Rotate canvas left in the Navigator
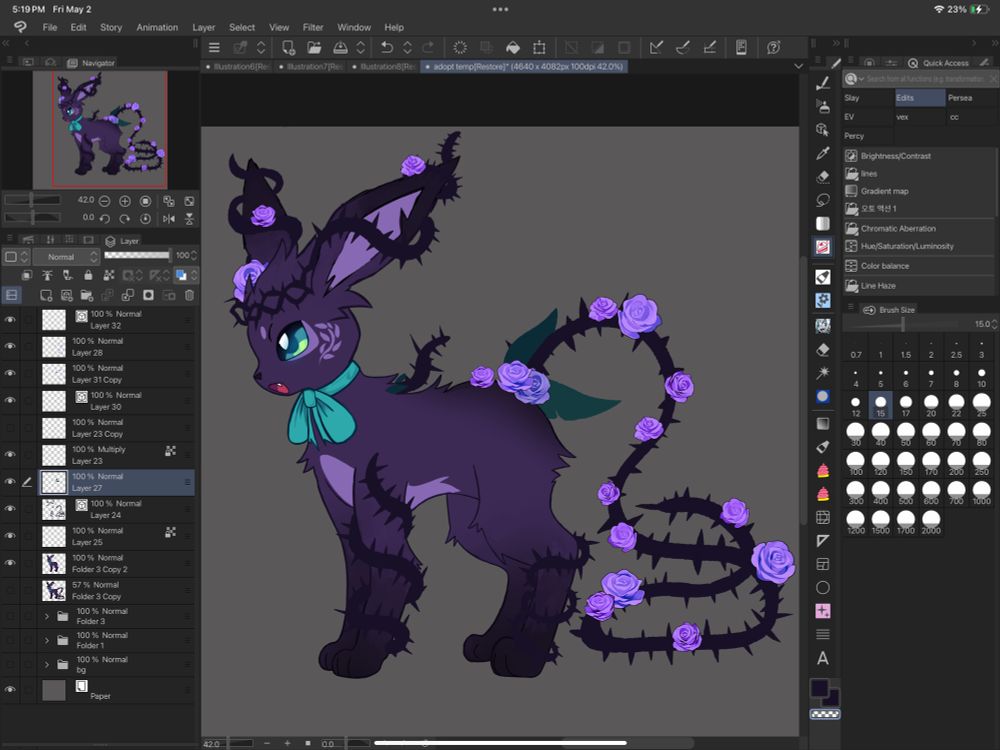This screenshot has width=1000, height=750. pos(104,219)
